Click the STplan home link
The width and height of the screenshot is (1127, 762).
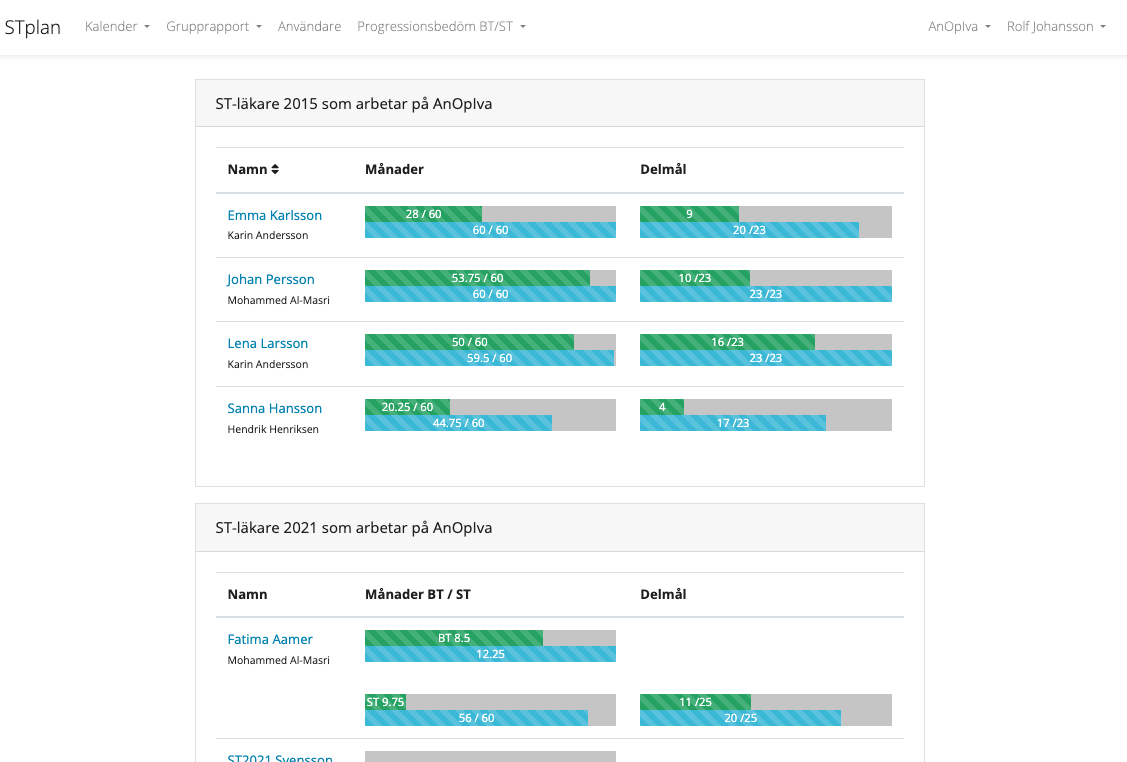click(x=33, y=27)
